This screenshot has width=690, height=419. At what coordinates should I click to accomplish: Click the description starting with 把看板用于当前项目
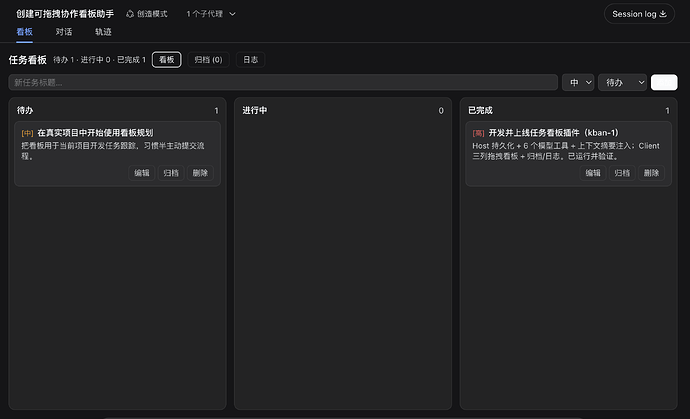tap(113, 151)
